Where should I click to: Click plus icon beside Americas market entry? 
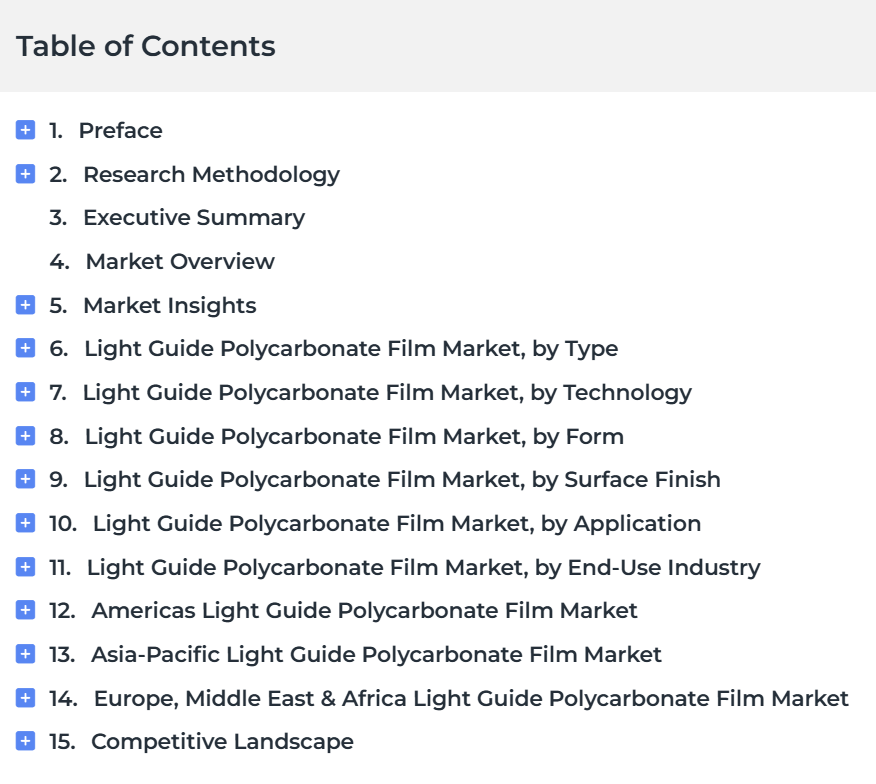tap(25, 610)
